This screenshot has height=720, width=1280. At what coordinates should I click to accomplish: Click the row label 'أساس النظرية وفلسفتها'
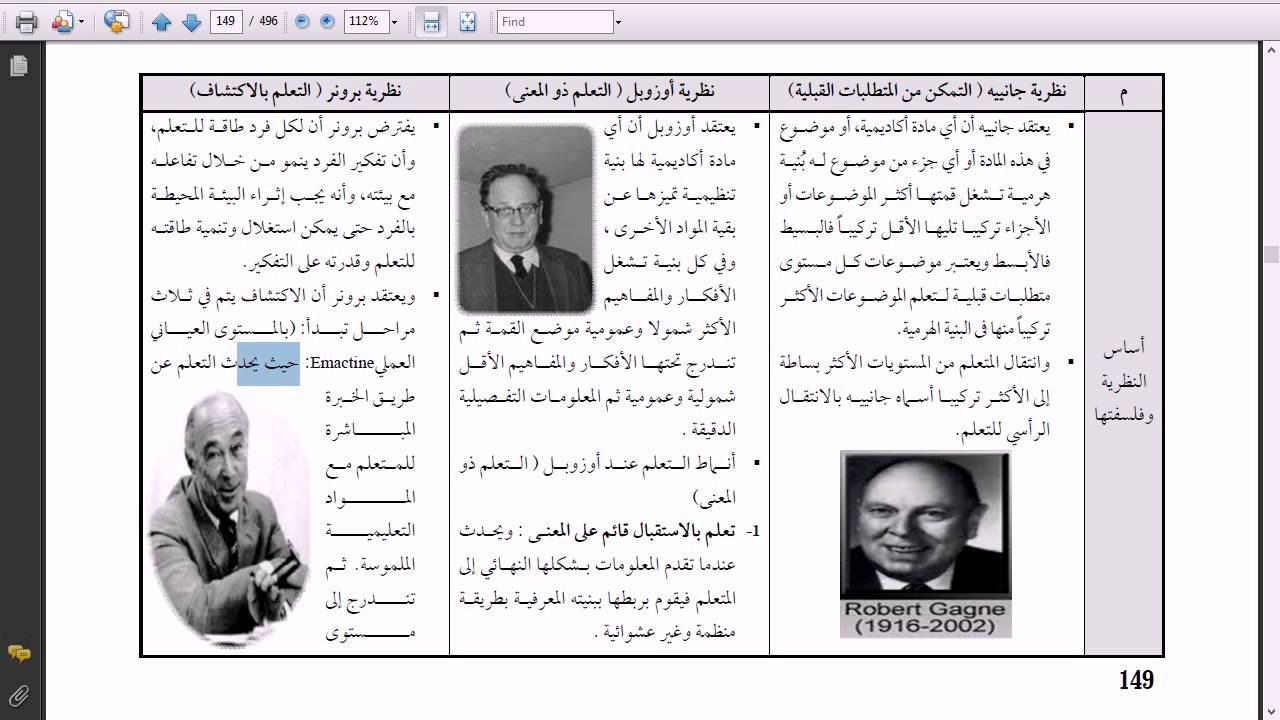[1124, 382]
